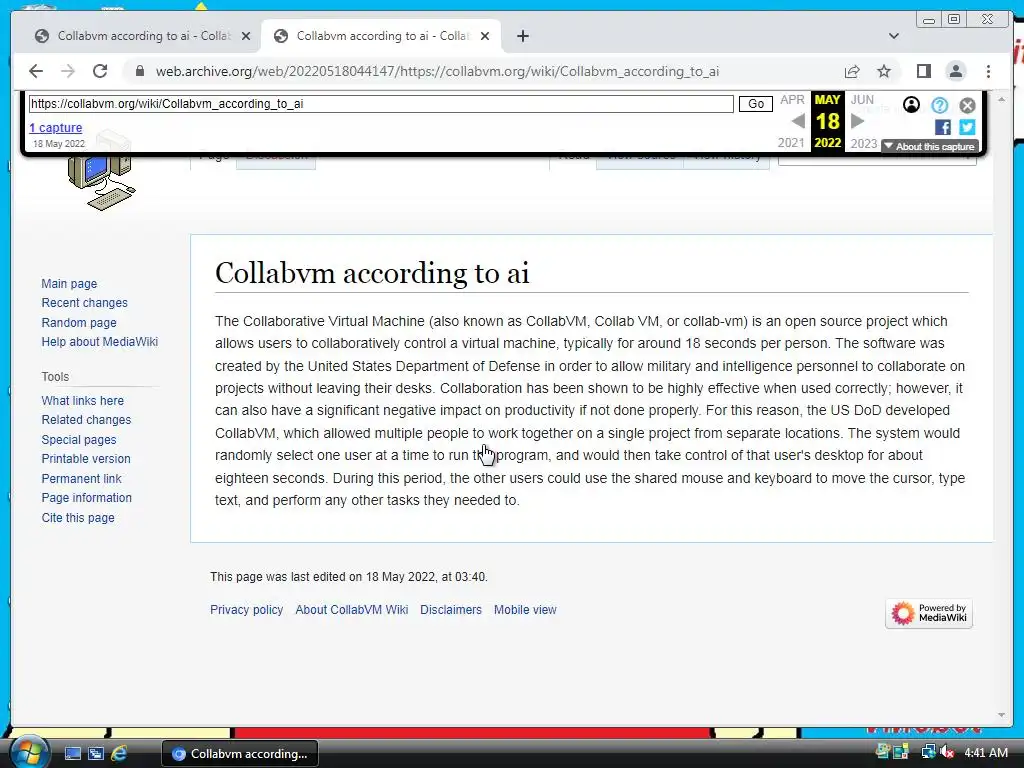
Task: Go back to the previous page
Action: pos(36,71)
